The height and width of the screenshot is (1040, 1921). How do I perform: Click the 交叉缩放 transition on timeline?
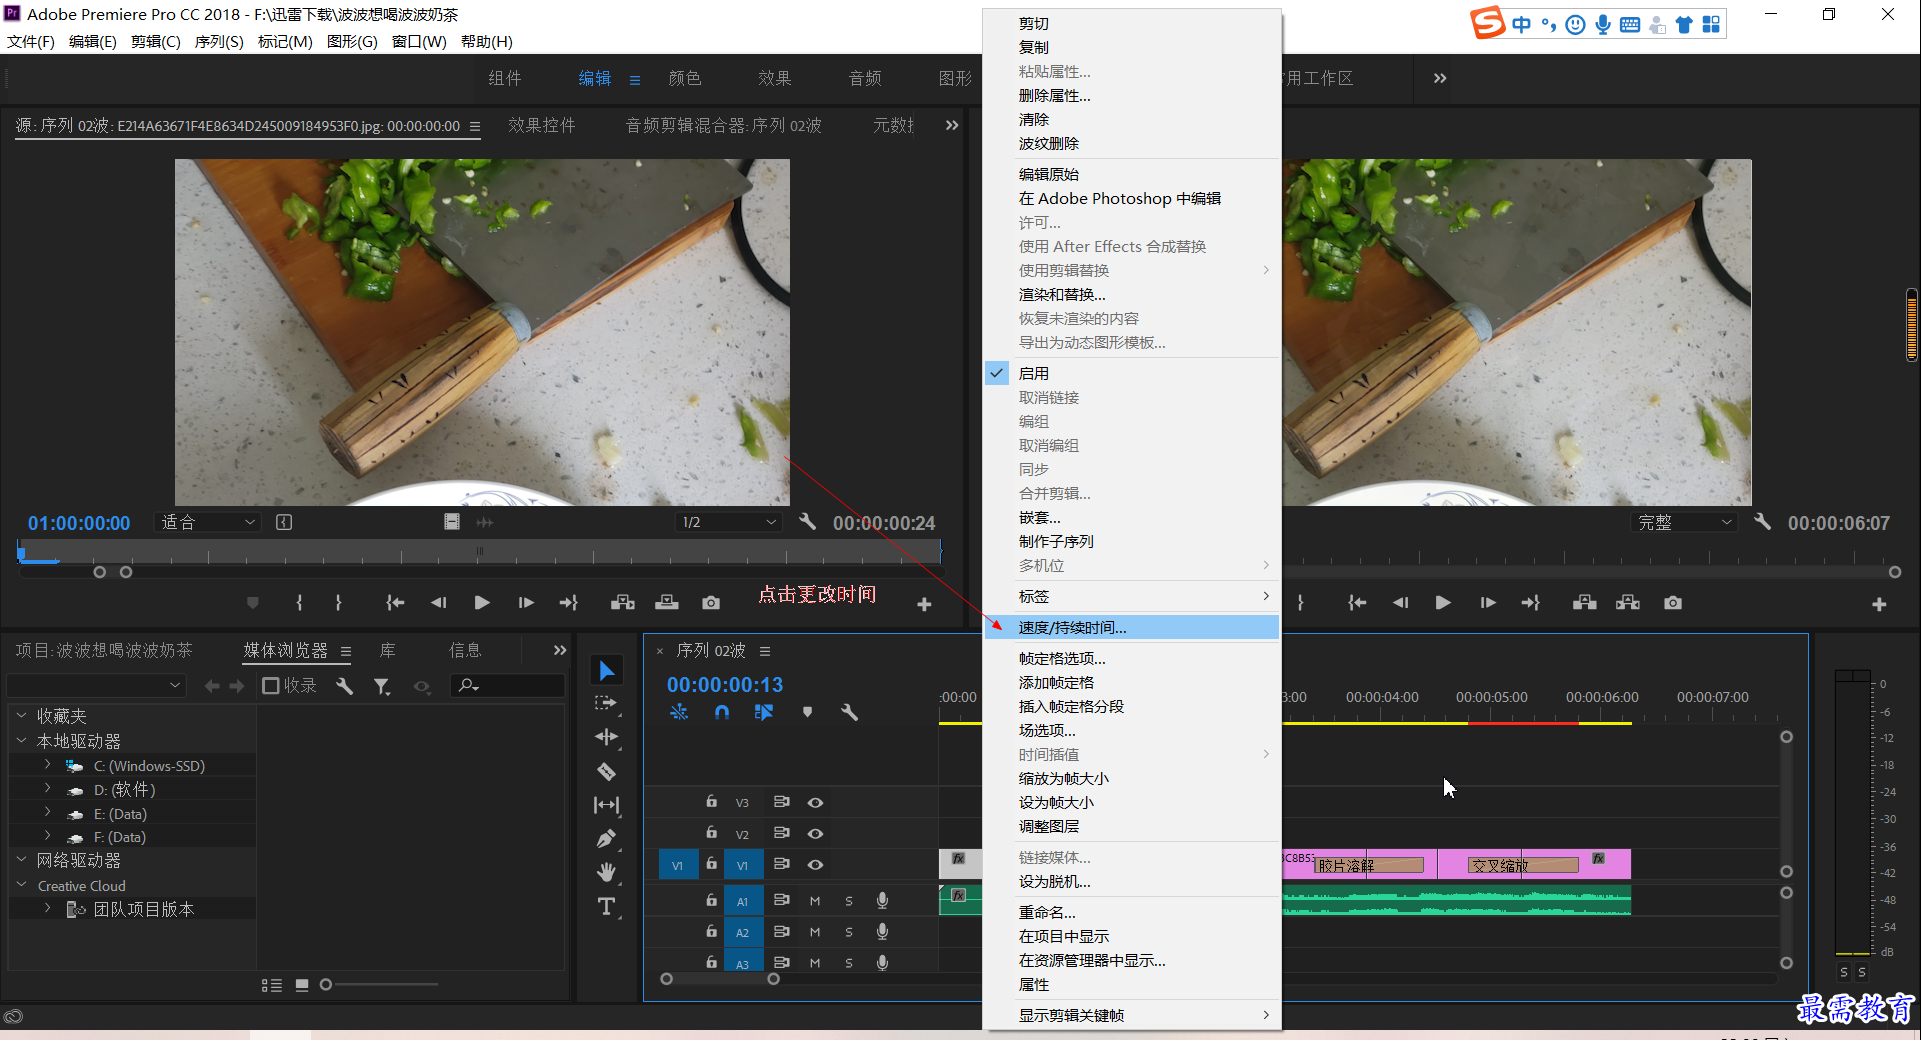(x=1521, y=865)
